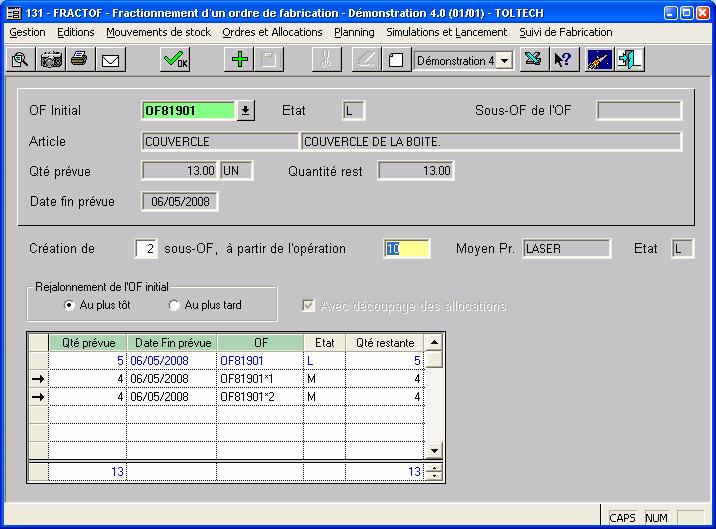Image resolution: width=716 pixels, height=529 pixels.
Task: Click the scrollbar thumb in the table
Action: pyautogui.click(x=434, y=359)
